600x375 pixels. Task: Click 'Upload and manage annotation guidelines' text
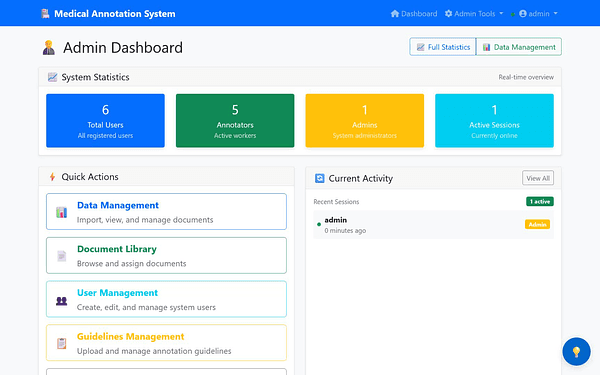click(x=154, y=351)
